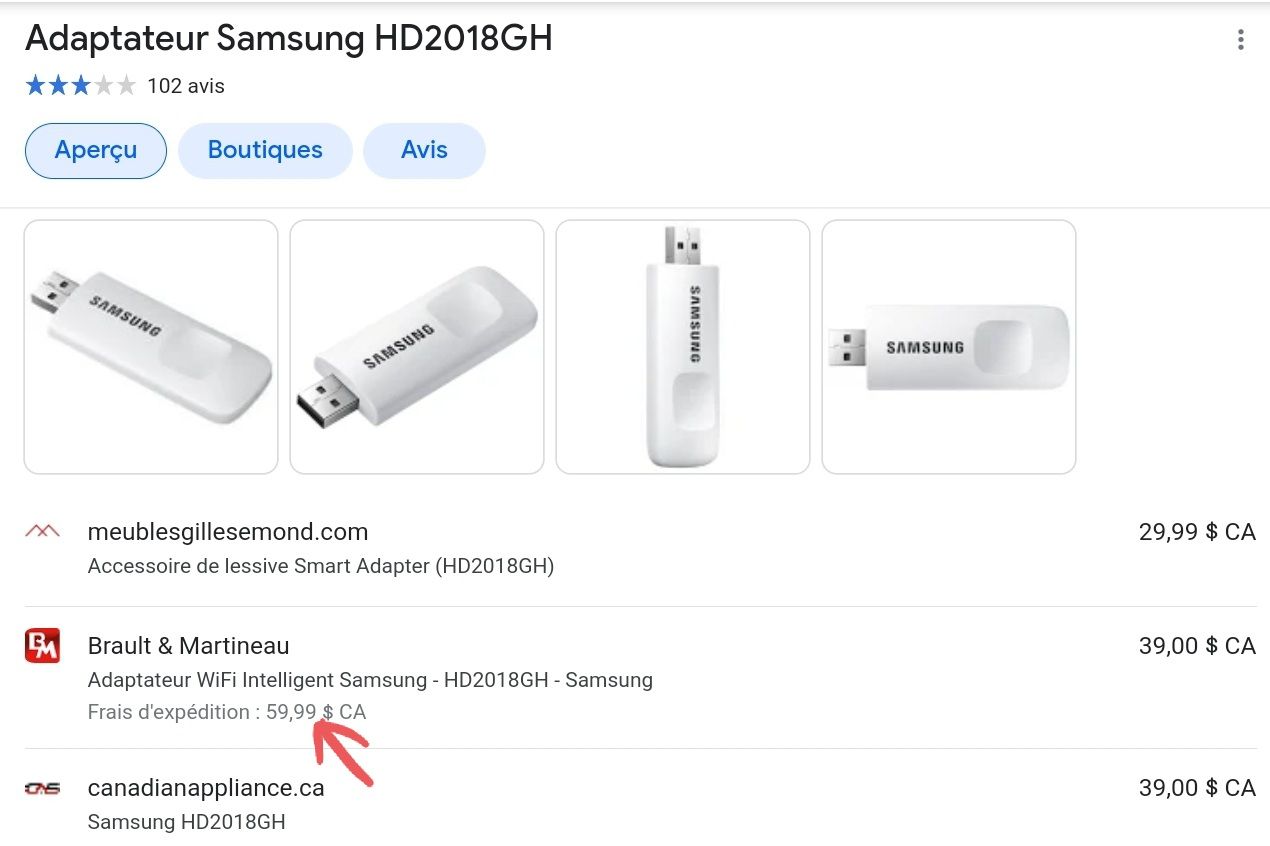Click the Adaptateur WiFi Intelligent Samsung description

370,680
